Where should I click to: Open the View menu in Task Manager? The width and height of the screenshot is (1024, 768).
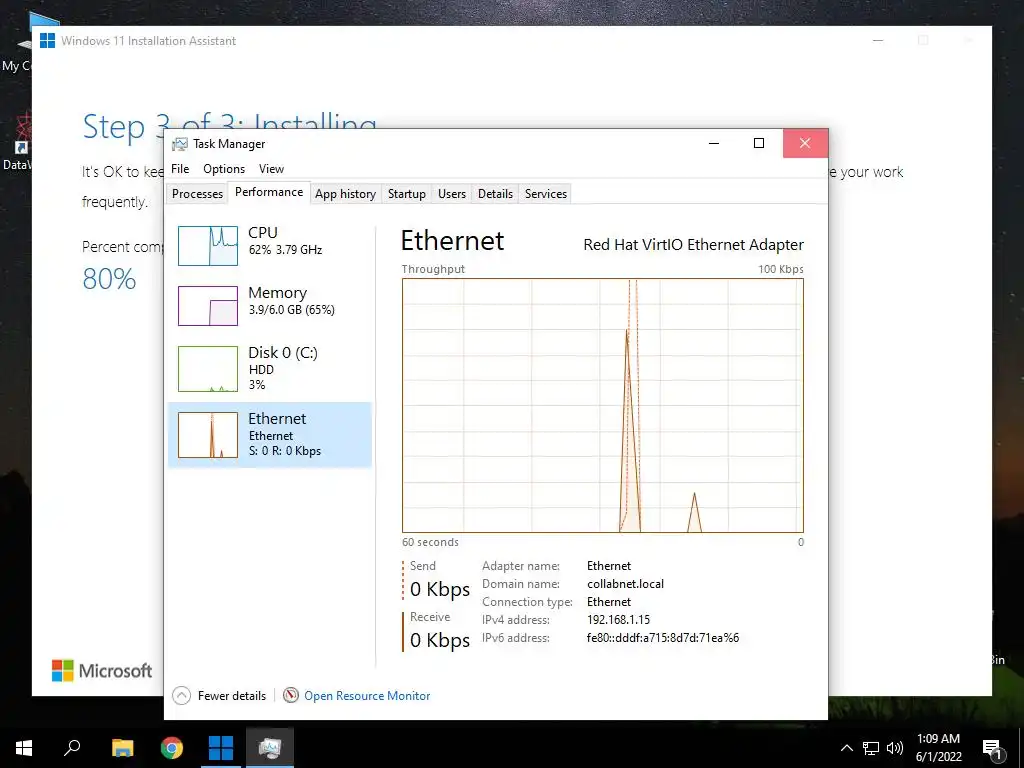click(271, 168)
